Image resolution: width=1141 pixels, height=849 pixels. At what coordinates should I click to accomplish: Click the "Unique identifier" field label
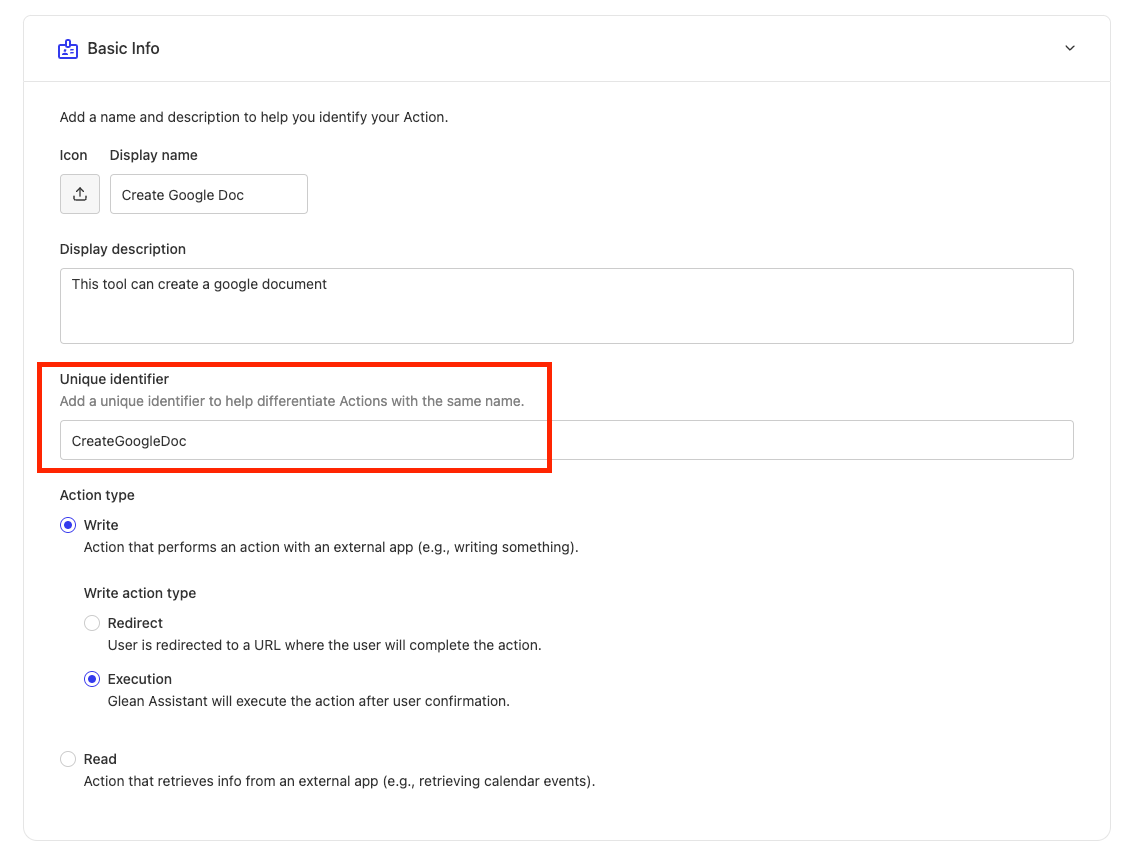[114, 379]
